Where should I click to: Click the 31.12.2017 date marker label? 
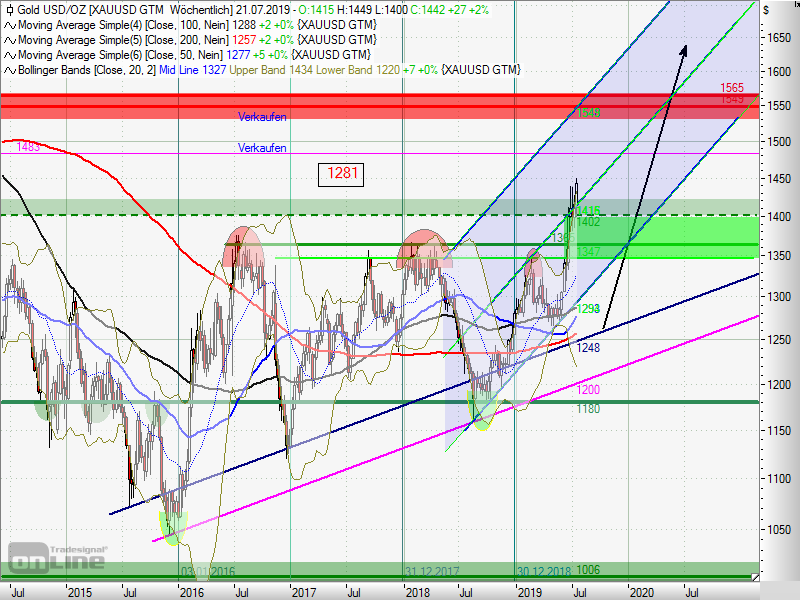[432, 571]
